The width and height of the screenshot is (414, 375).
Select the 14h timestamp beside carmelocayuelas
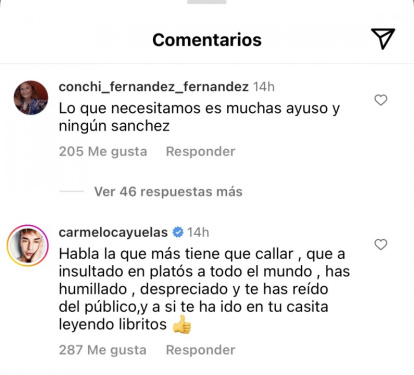point(198,232)
